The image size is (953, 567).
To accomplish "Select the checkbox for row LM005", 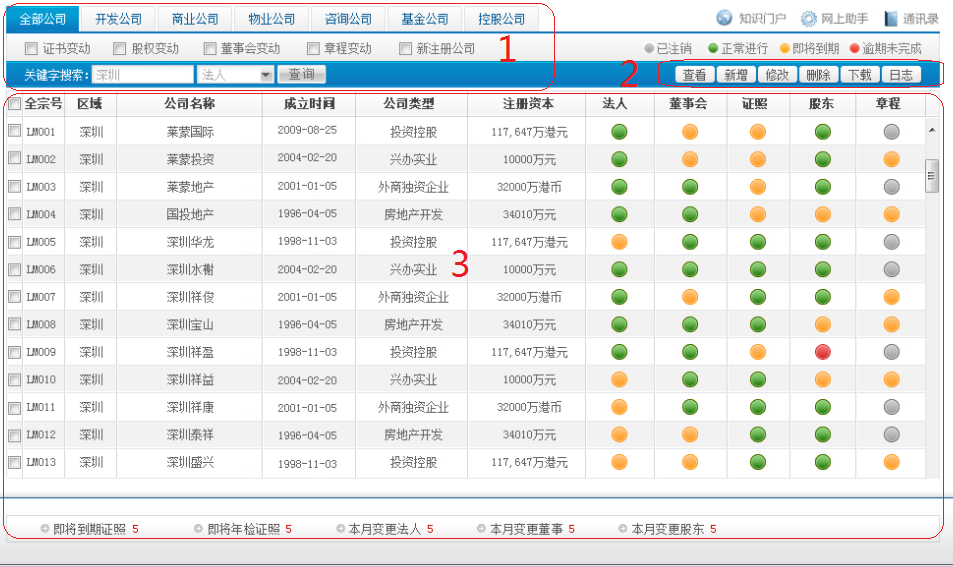I will pyautogui.click(x=15, y=242).
